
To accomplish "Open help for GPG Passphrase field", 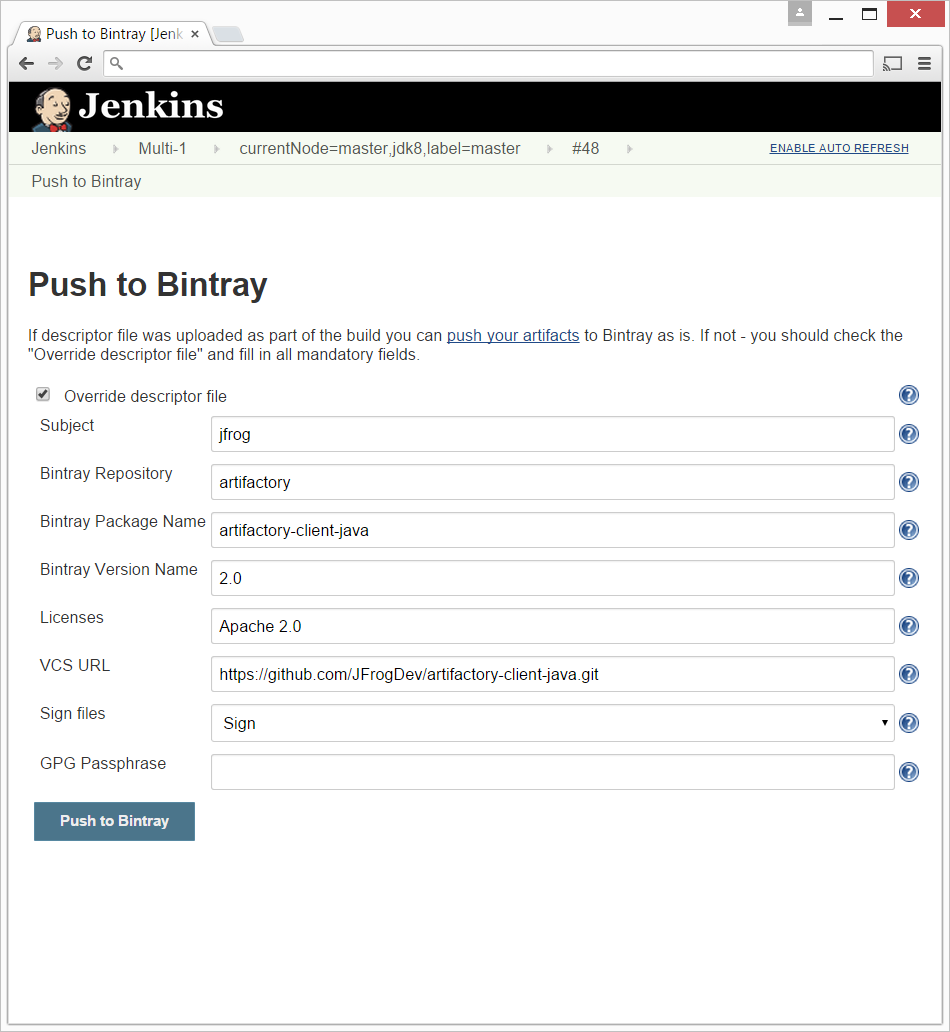I will point(908,772).
